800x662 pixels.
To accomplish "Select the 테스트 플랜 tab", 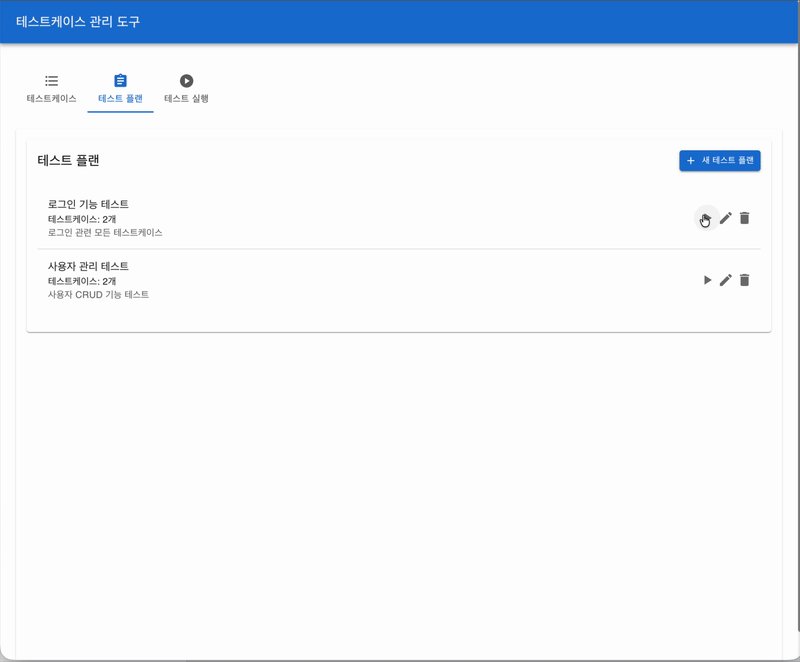I will click(119, 98).
